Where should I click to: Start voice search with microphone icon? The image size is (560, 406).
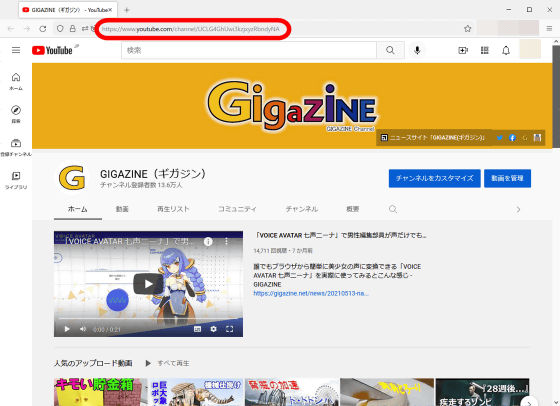coord(417,50)
